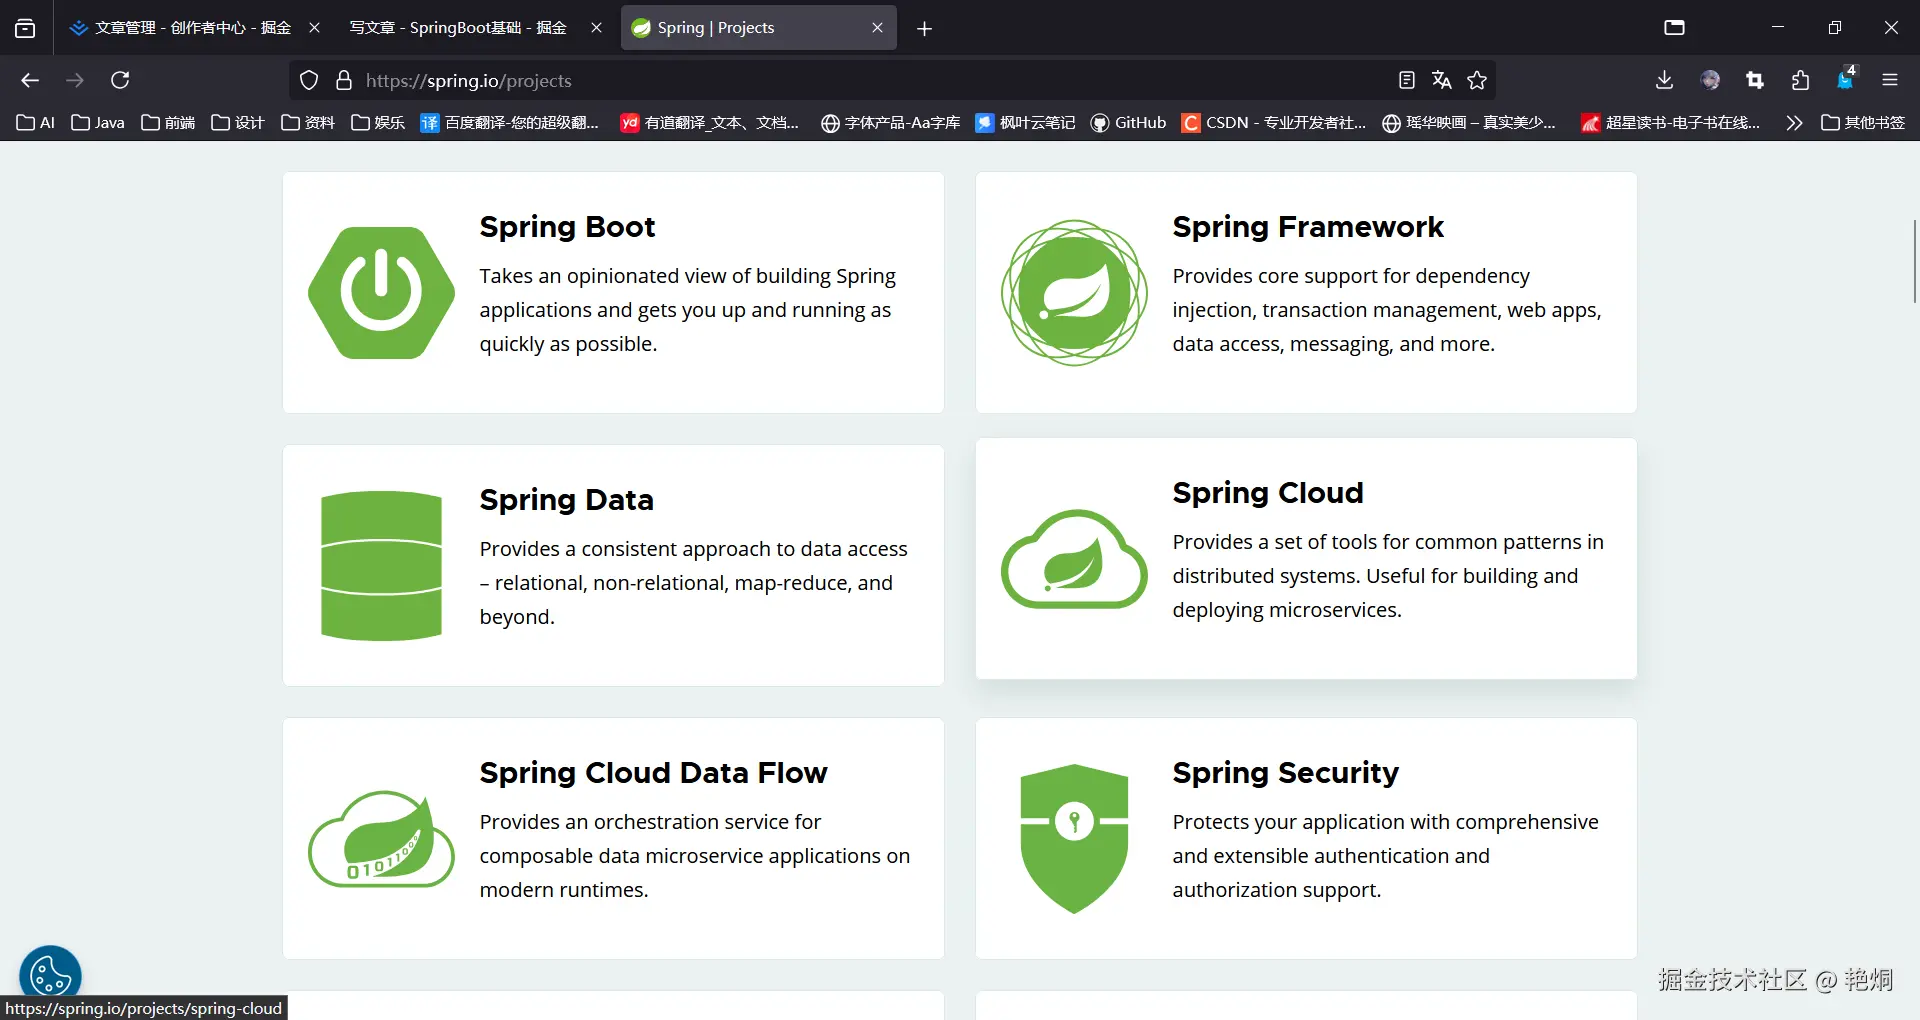Open the 资料 bookmarks folder
This screenshot has height=1020, width=1920.
click(308, 122)
